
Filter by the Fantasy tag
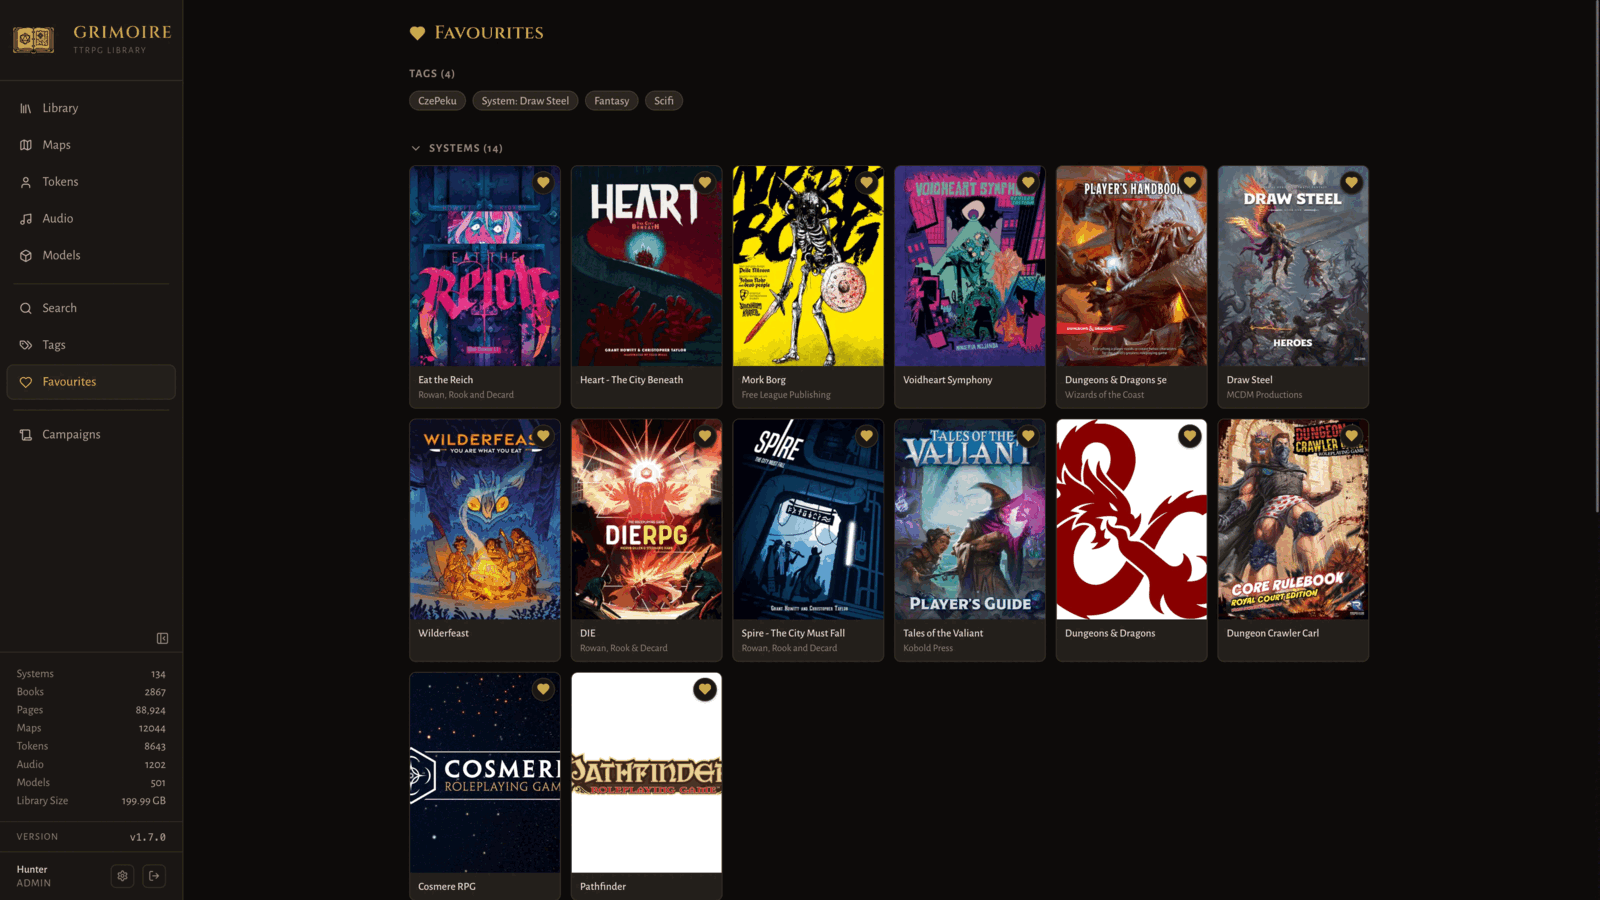(611, 101)
